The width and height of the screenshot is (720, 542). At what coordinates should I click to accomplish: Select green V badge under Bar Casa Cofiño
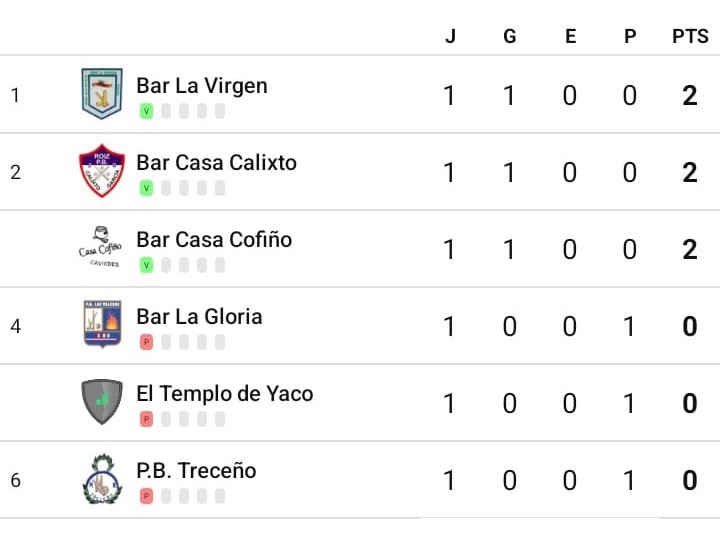tap(146, 265)
